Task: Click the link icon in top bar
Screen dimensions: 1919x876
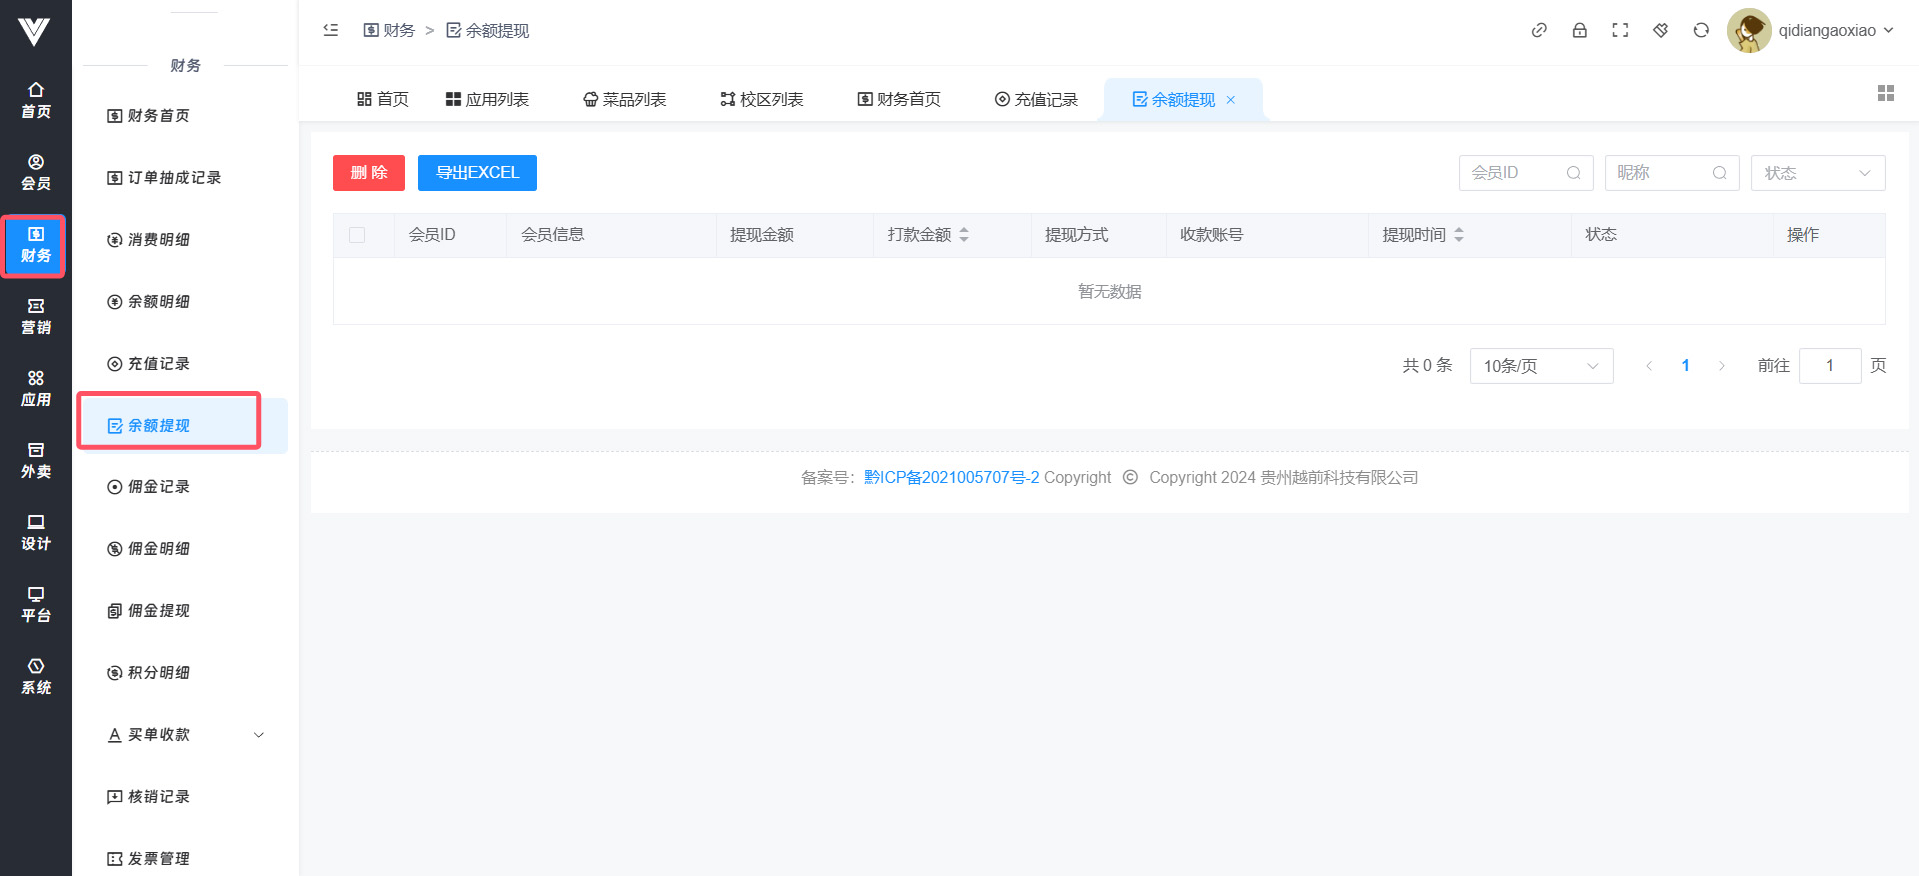Action: click(x=1539, y=30)
